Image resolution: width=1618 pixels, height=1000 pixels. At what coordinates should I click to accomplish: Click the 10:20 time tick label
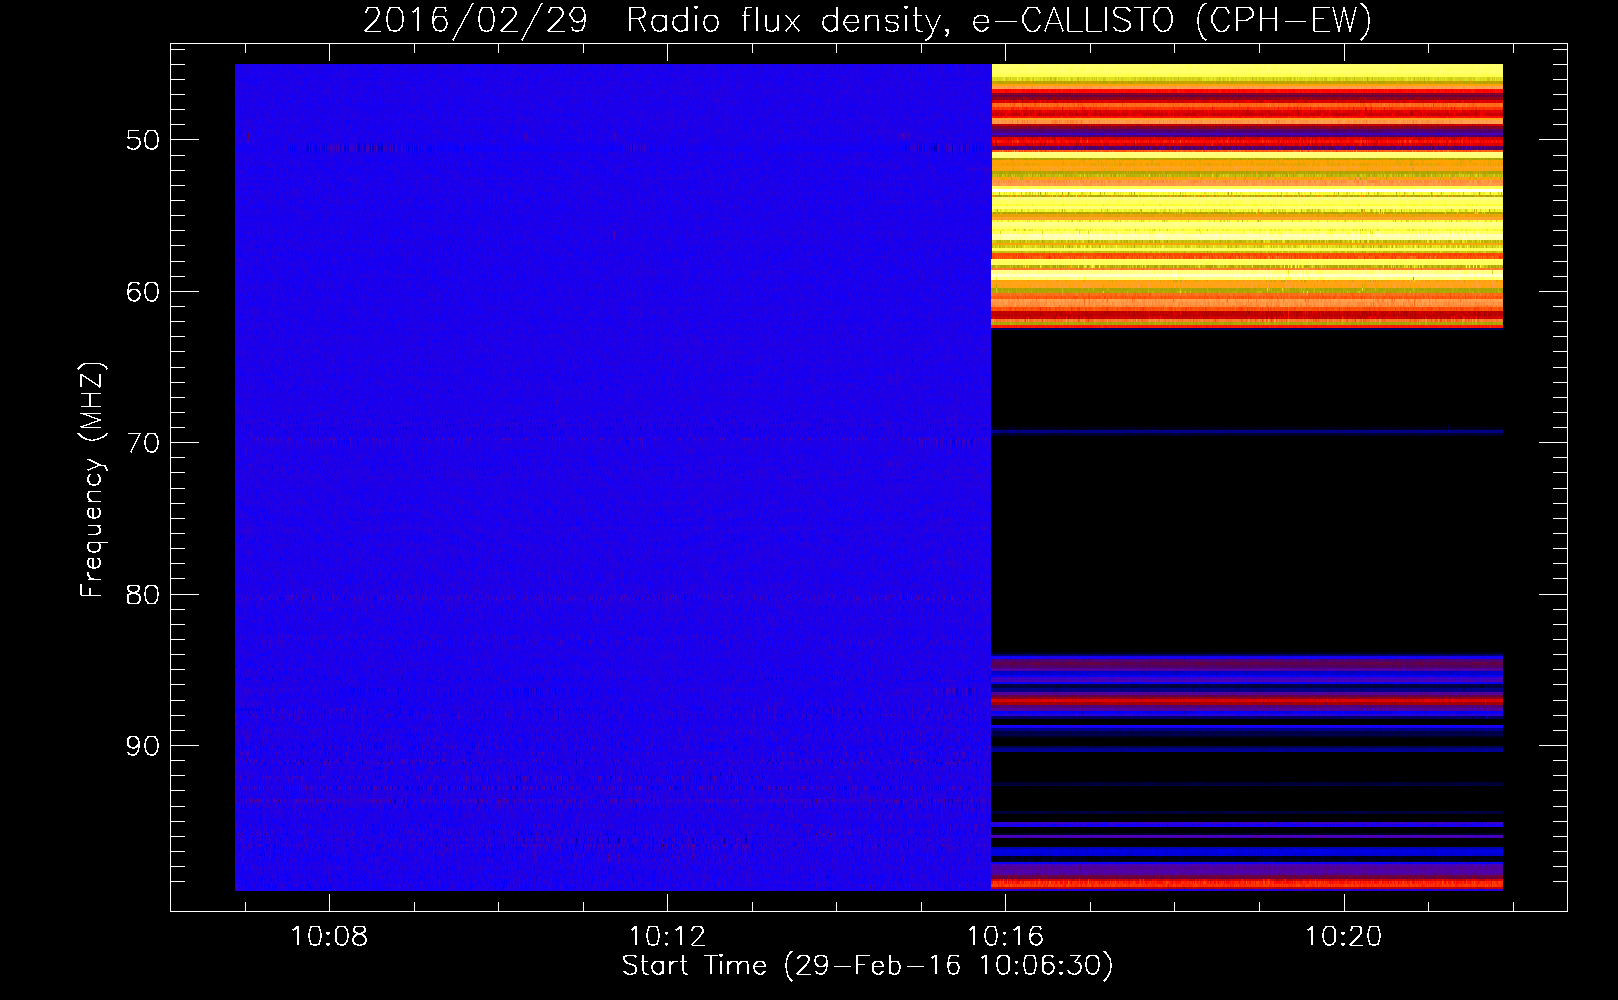(1343, 936)
